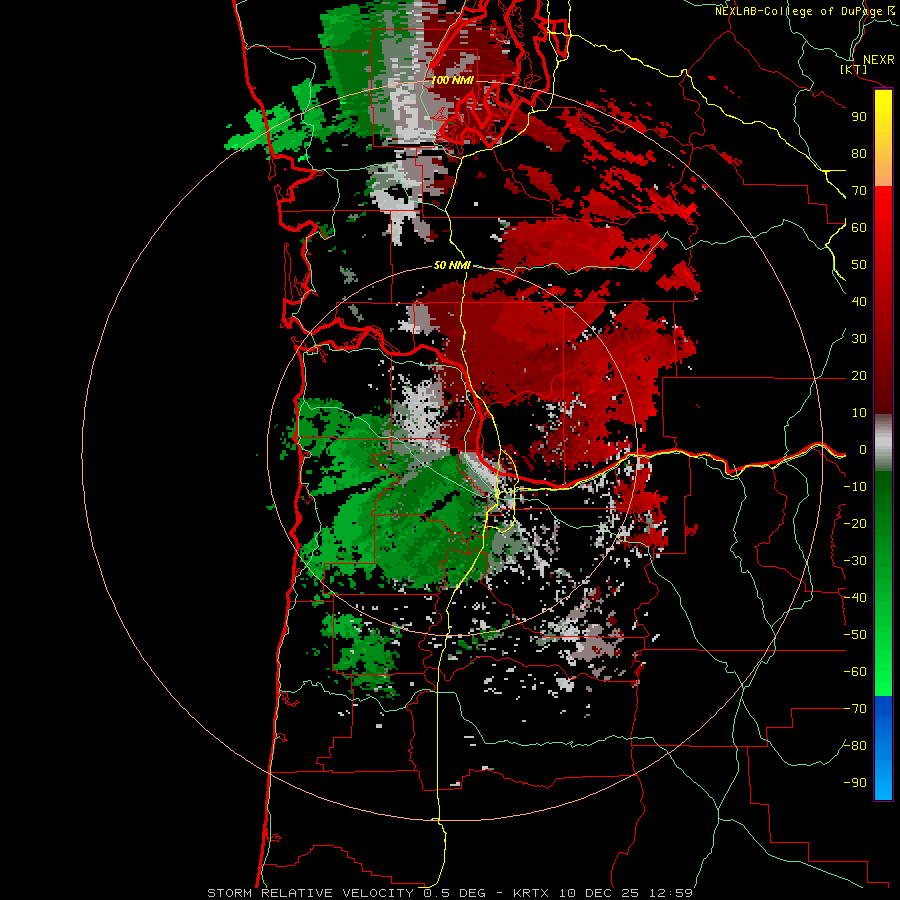Viewport: 900px width, 900px height.
Task: Click the 10 value on velocity scale
Action: pyautogui.click(x=859, y=413)
